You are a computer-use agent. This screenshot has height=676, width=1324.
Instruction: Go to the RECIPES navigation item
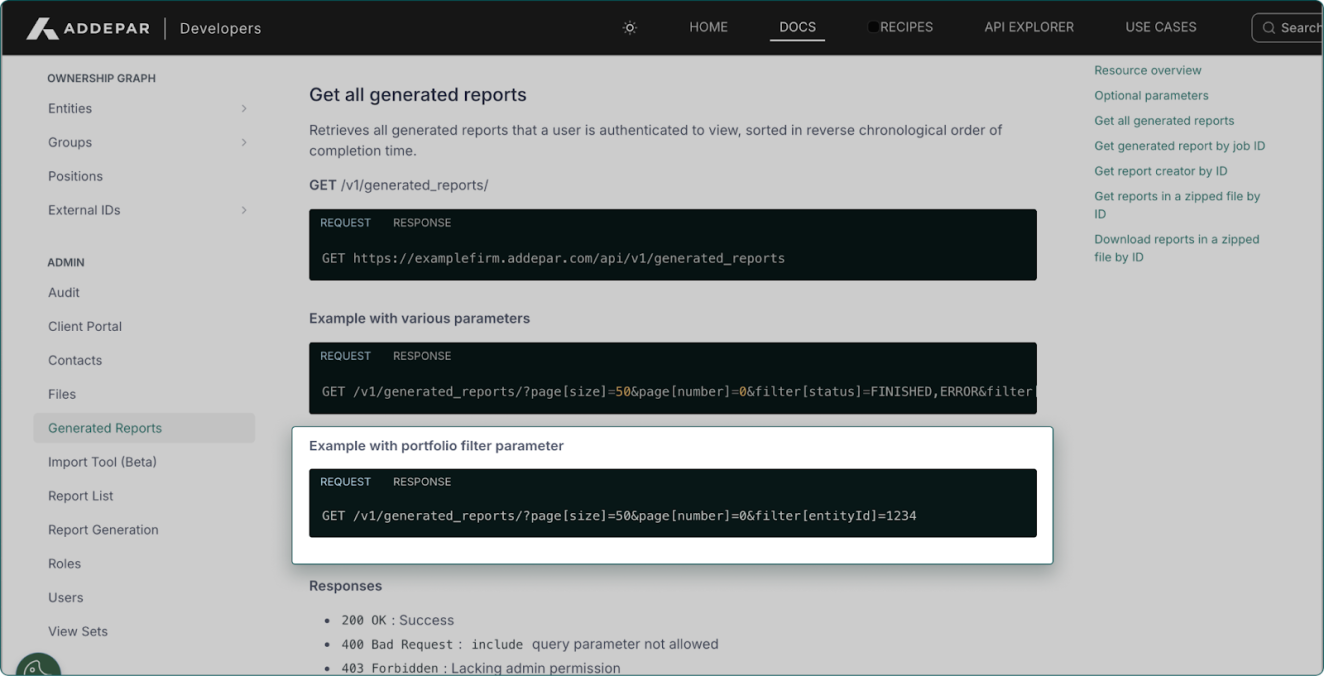coord(905,27)
